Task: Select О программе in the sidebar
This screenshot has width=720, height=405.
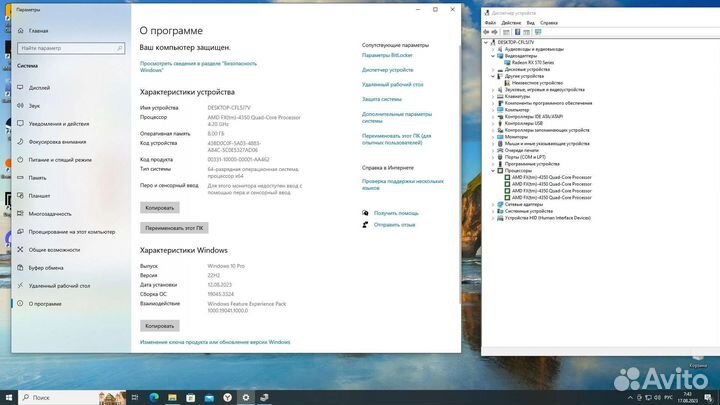Action: coord(45,304)
